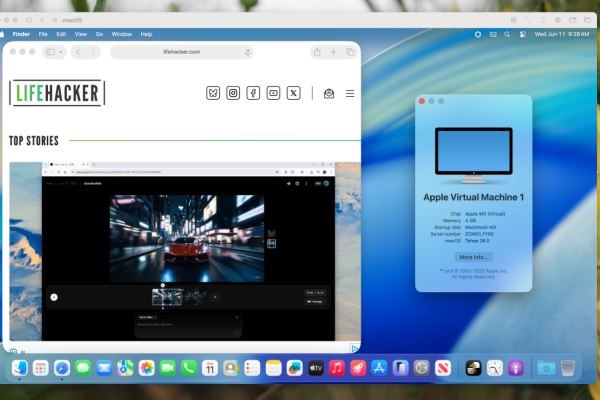Open Music from the Dock
Screen dimensions: 600x400
pyautogui.click(x=337, y=368)
